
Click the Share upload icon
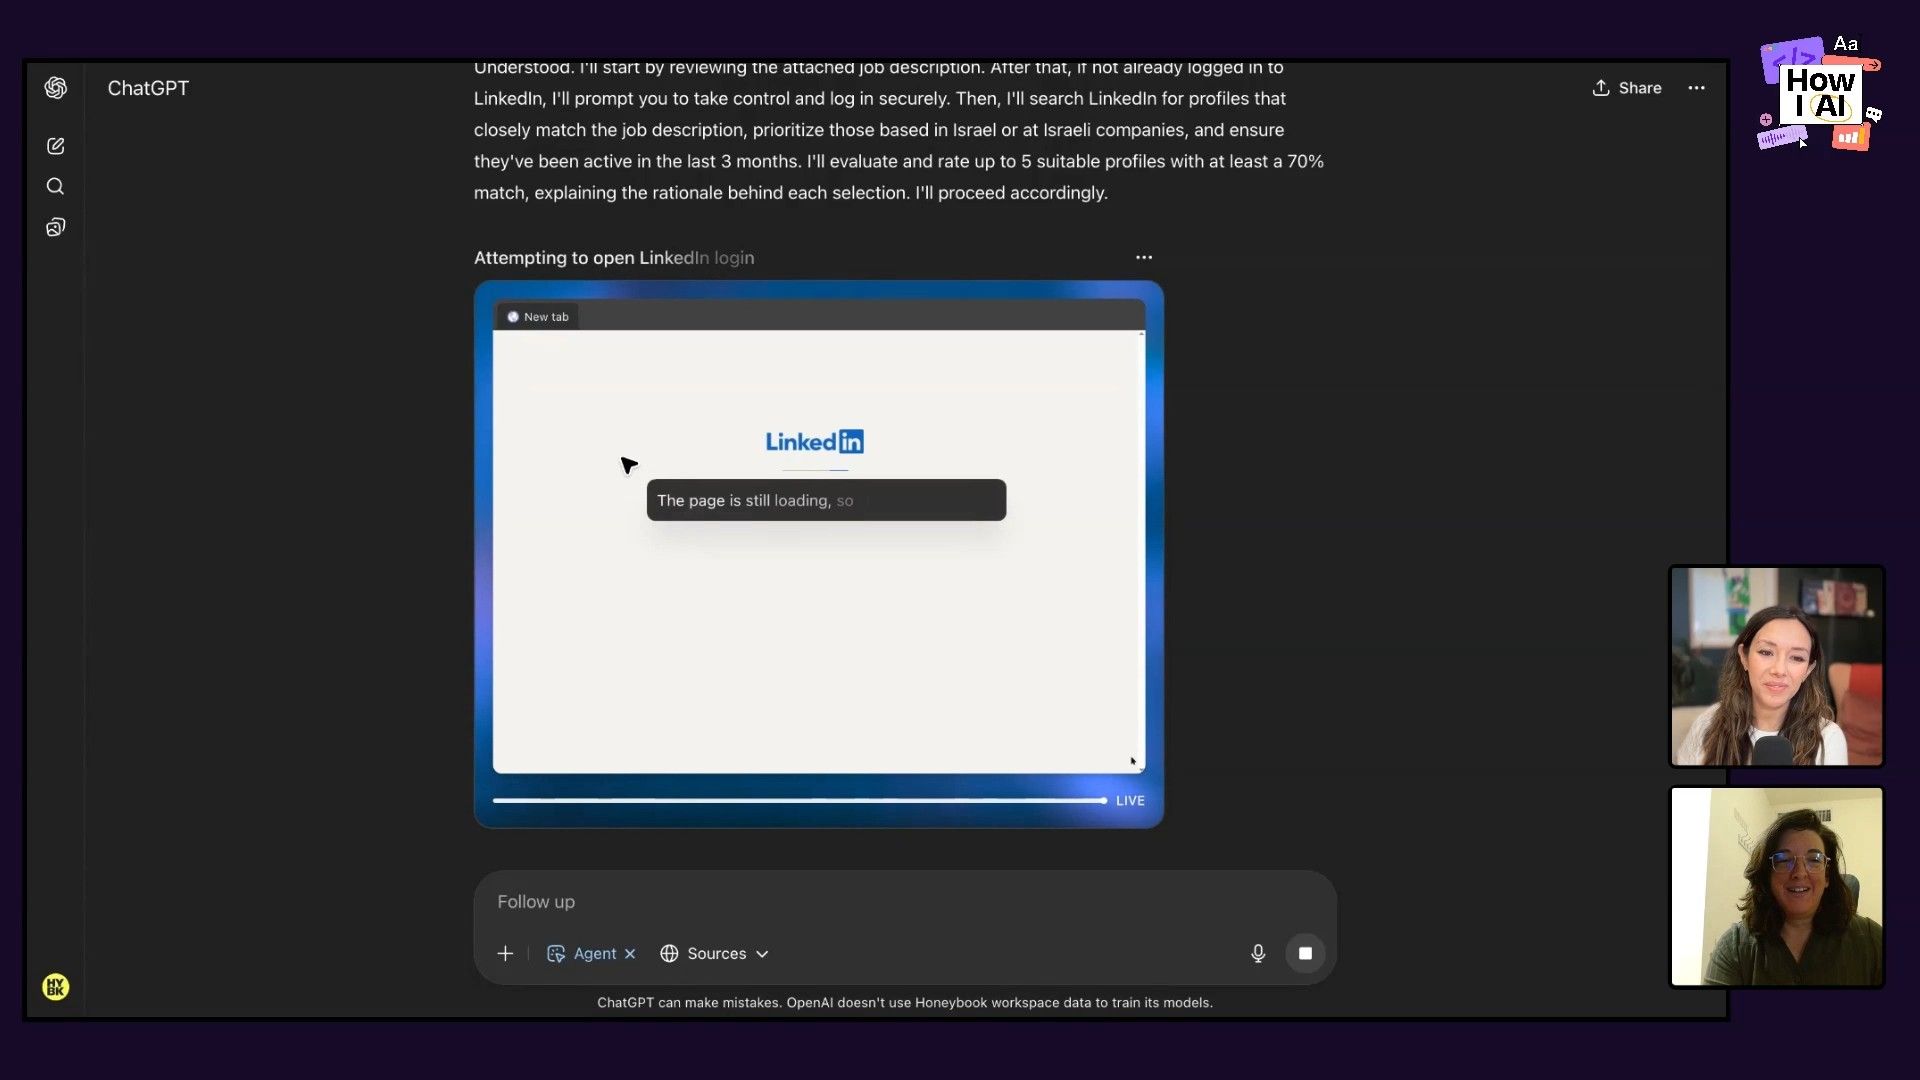pos(1601,88)
